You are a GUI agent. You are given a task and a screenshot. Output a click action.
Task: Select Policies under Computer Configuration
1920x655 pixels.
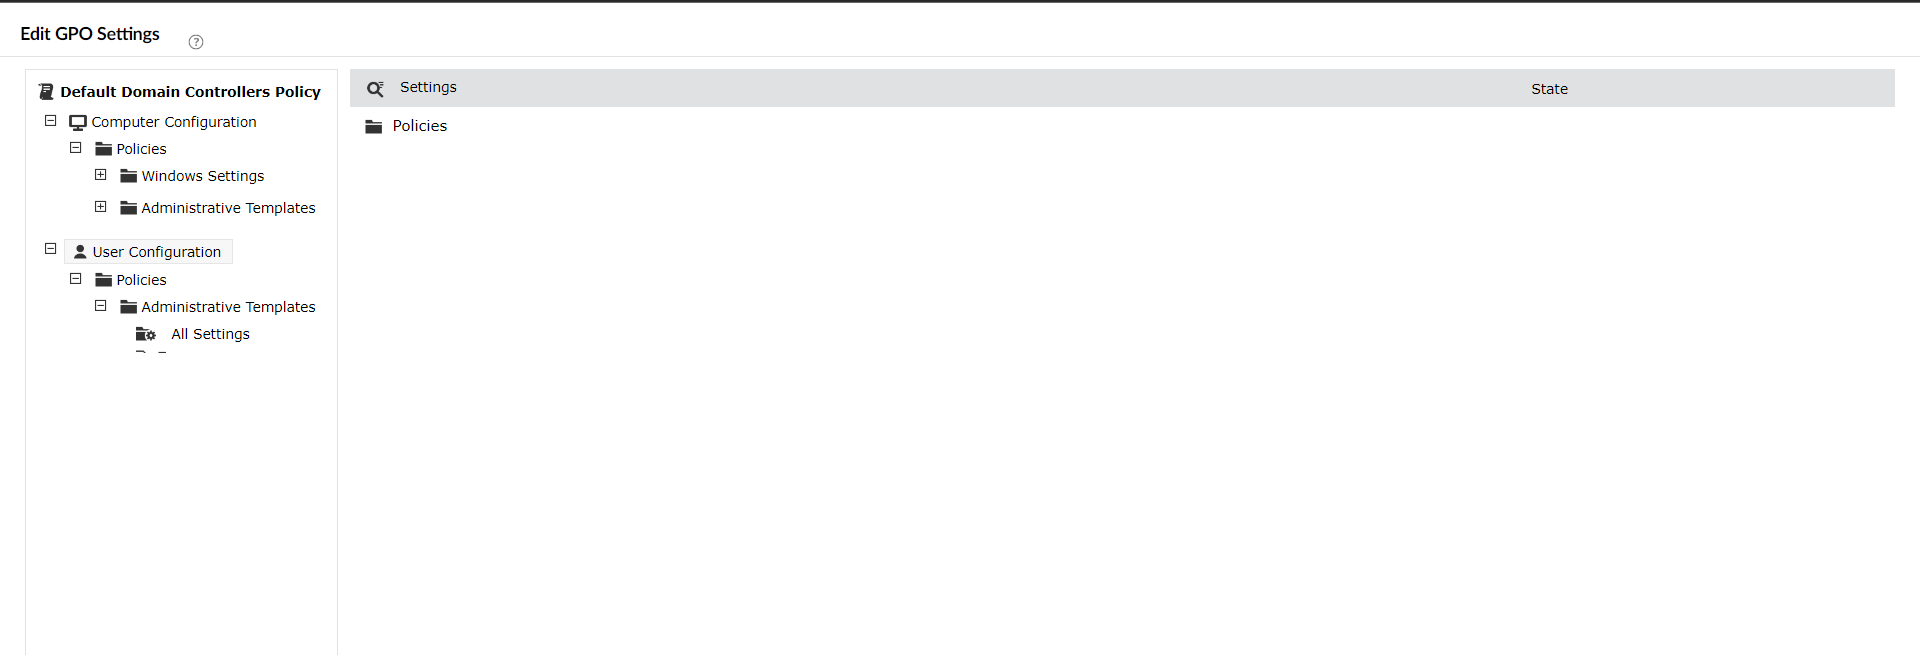point(141,149)
